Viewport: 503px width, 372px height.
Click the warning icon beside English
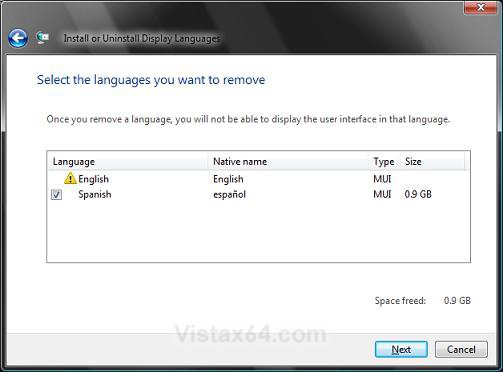(x=70, y=179)
